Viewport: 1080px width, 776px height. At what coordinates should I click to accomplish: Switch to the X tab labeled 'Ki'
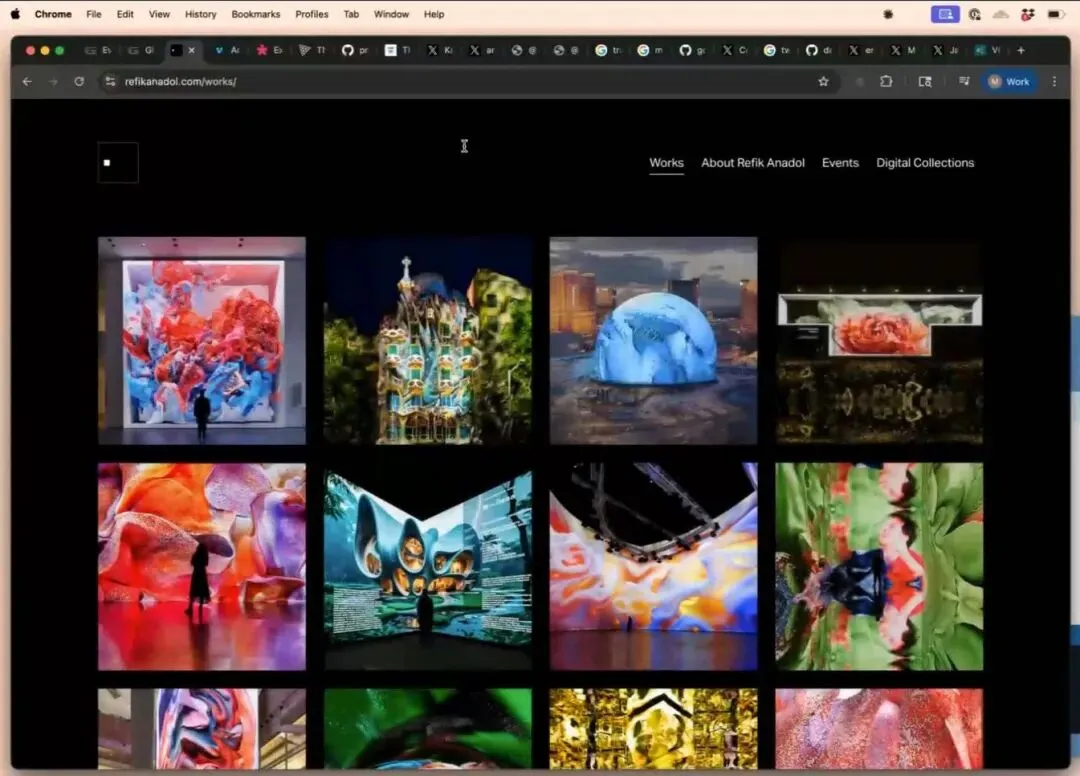tap(439, 50)
